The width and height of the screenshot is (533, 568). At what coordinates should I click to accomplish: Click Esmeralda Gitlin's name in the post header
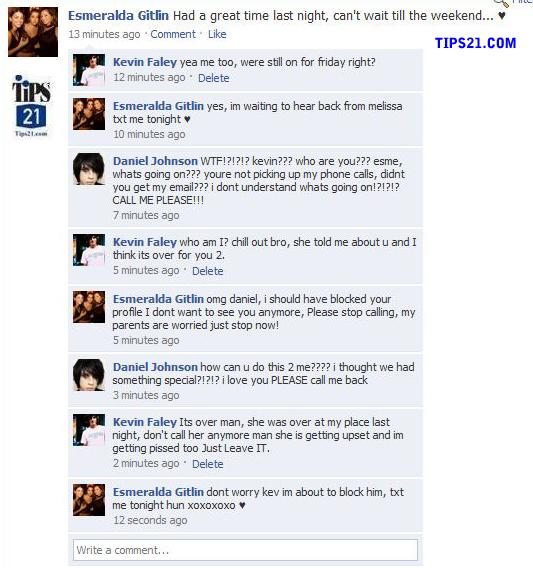tap(118, 16)
